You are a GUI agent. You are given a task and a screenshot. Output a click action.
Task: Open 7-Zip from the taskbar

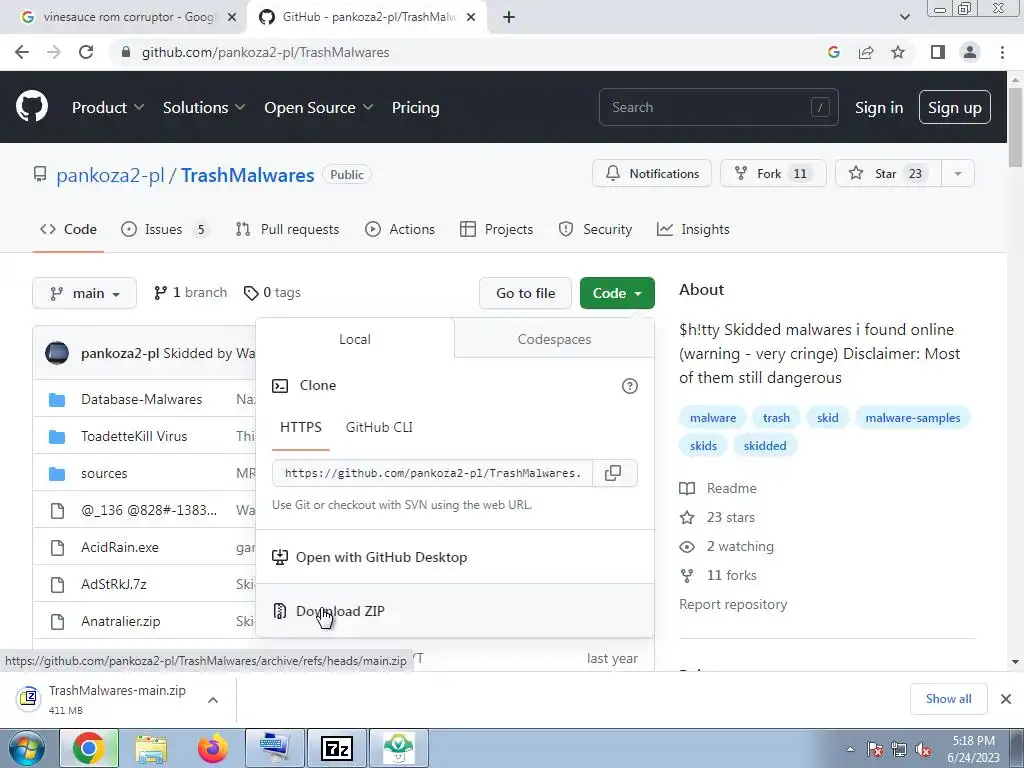337,748
